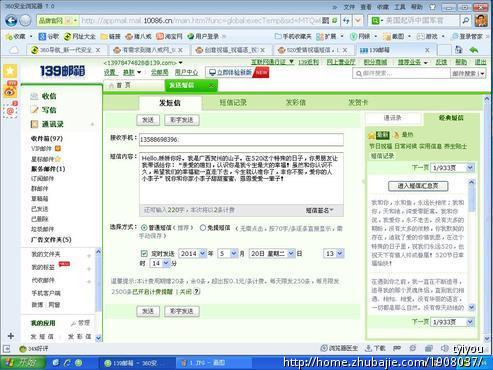Click the 最热 flame icon
The image size is (493, 370).
397,135
